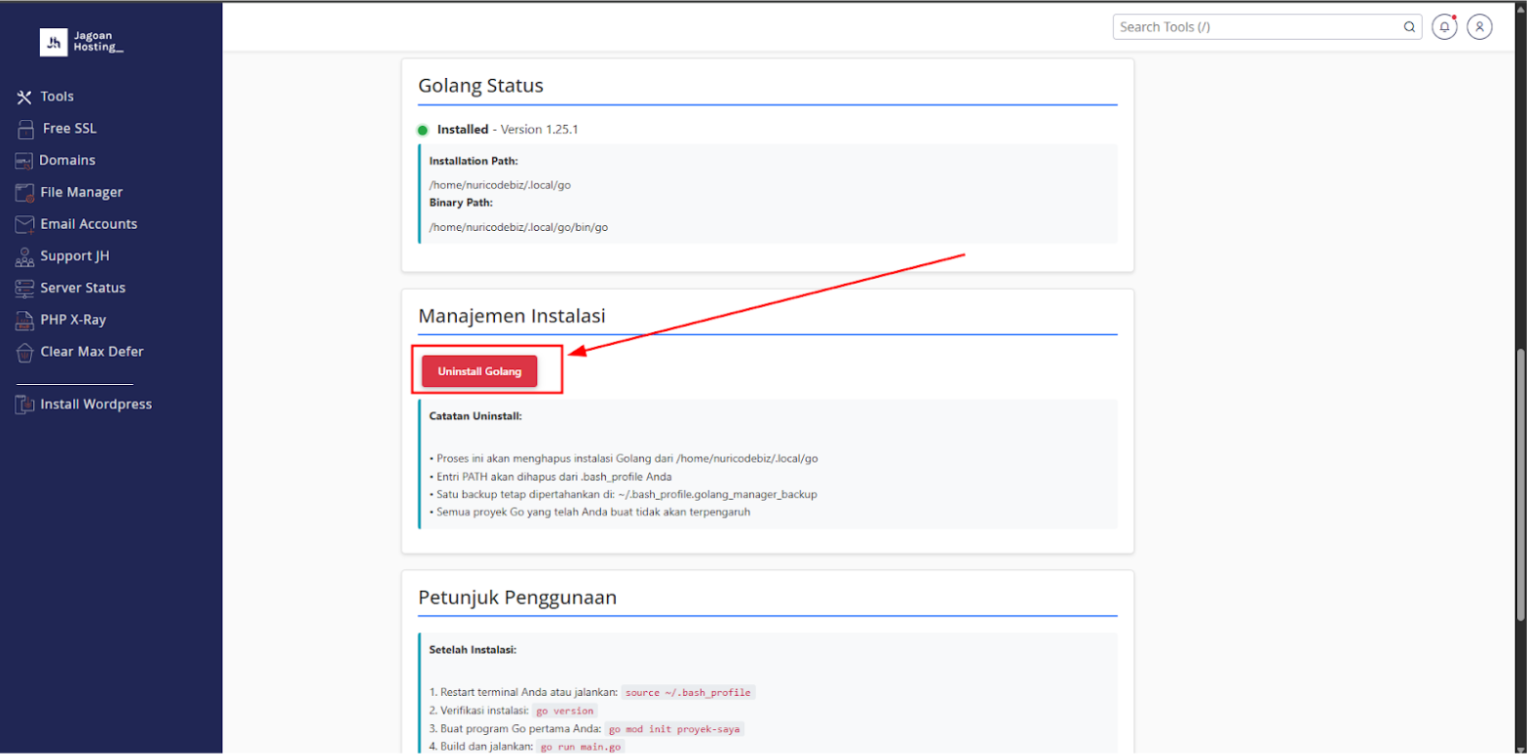This screenshot has height=755, width=1527.
Task: Select the Server Status menu label
Action: click(83, 288)
